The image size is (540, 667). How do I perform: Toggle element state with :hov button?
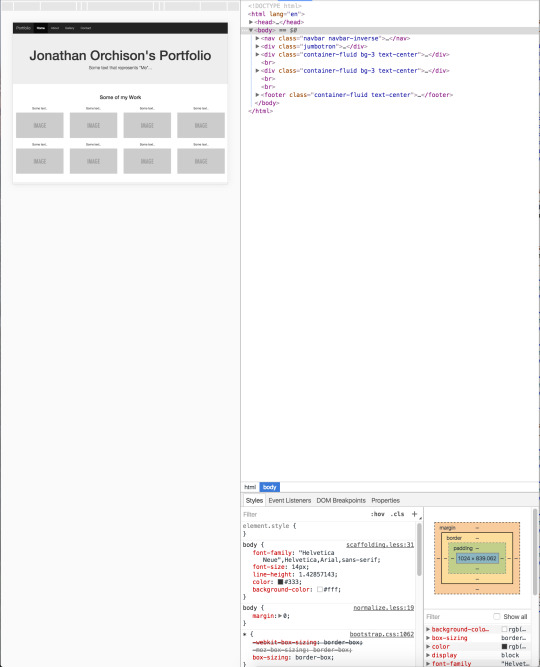click(377, 514)
